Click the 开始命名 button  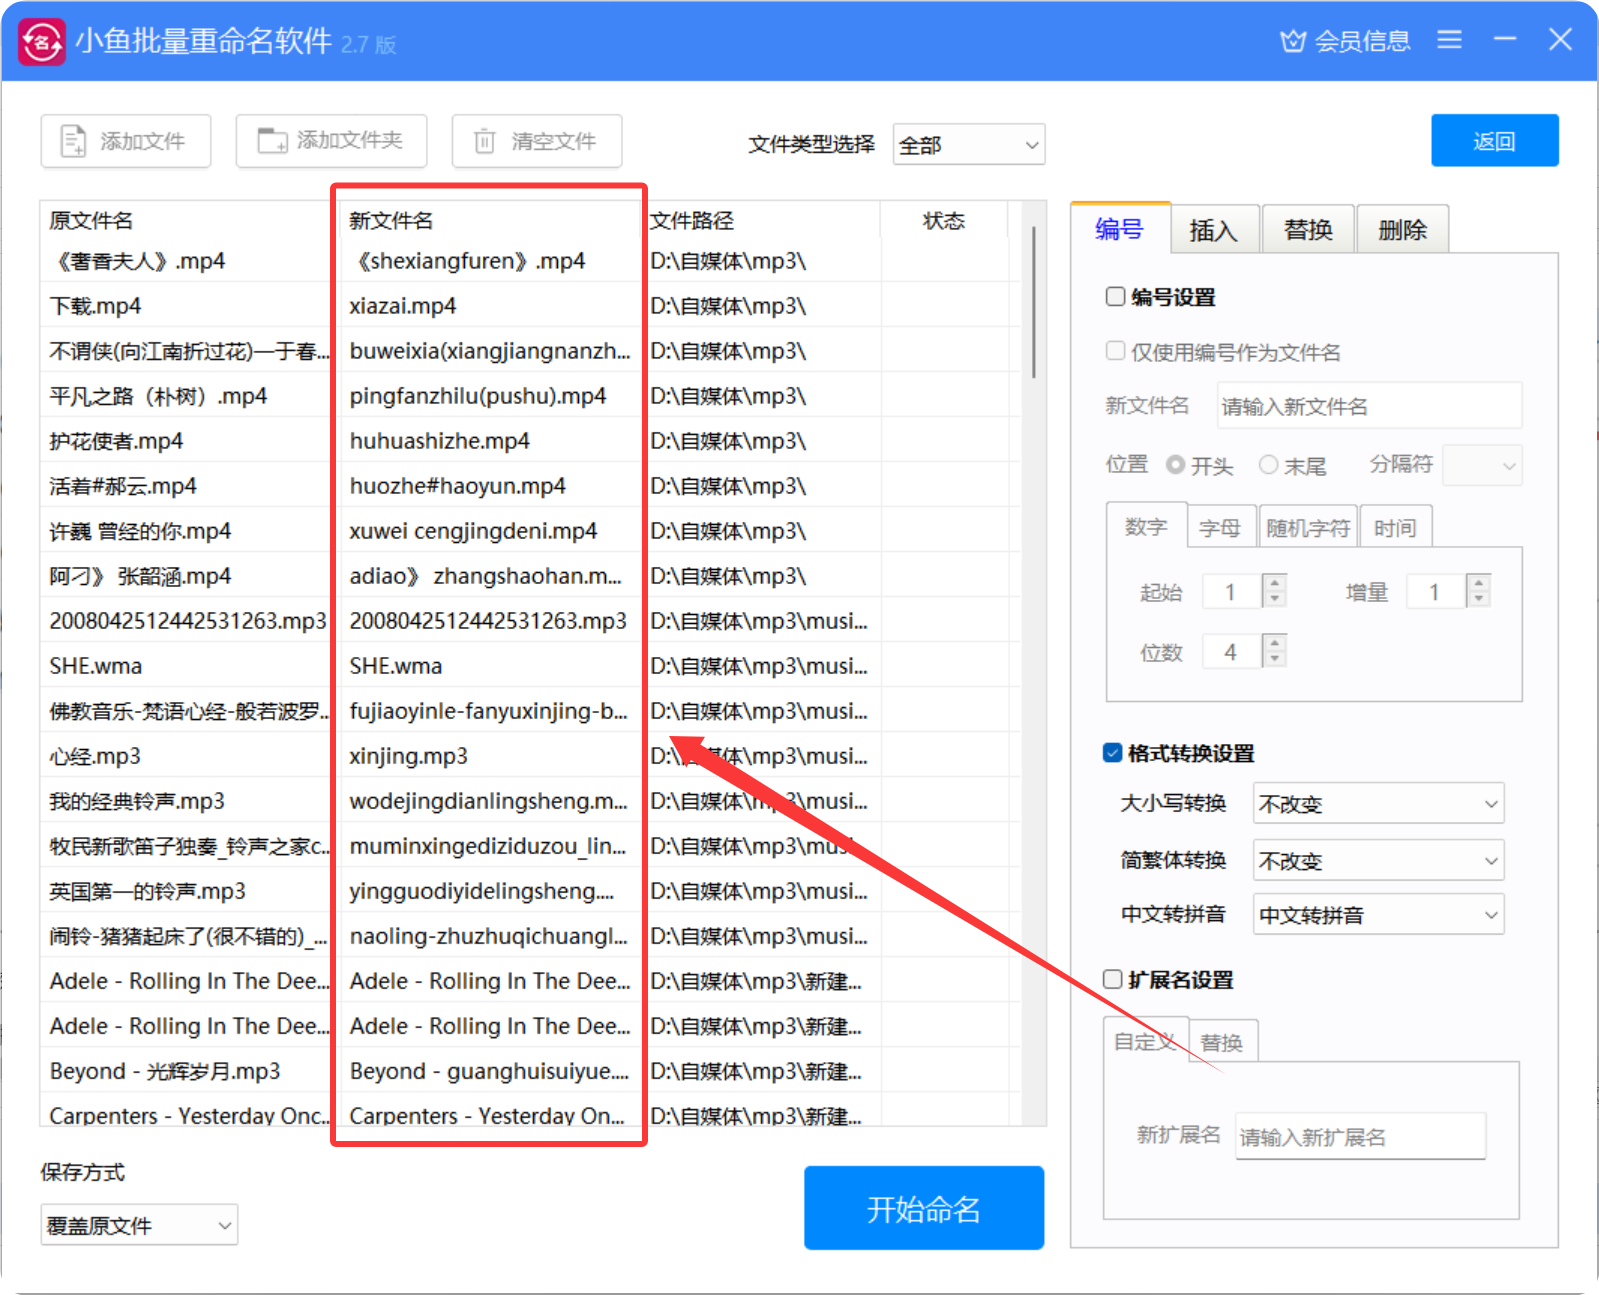(923, 1208)
